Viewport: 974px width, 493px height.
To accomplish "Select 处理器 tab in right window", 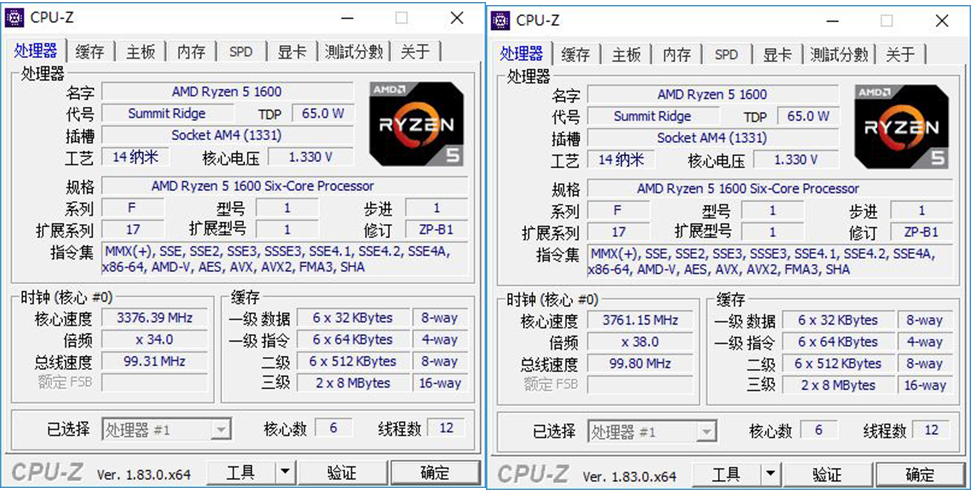I will [522, 53].
